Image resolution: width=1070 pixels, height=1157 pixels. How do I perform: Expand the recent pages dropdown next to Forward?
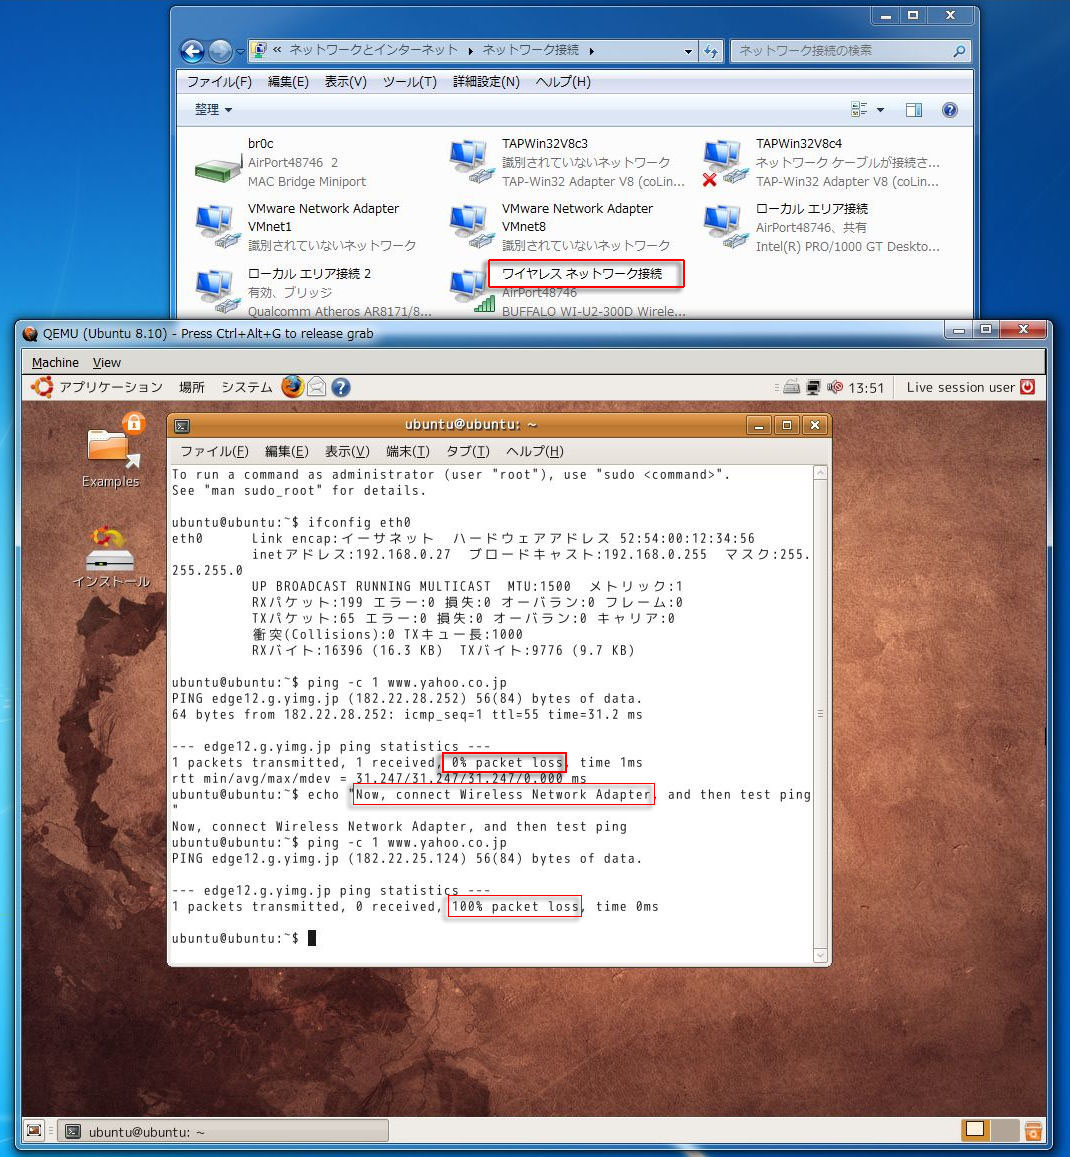(240, 52)
